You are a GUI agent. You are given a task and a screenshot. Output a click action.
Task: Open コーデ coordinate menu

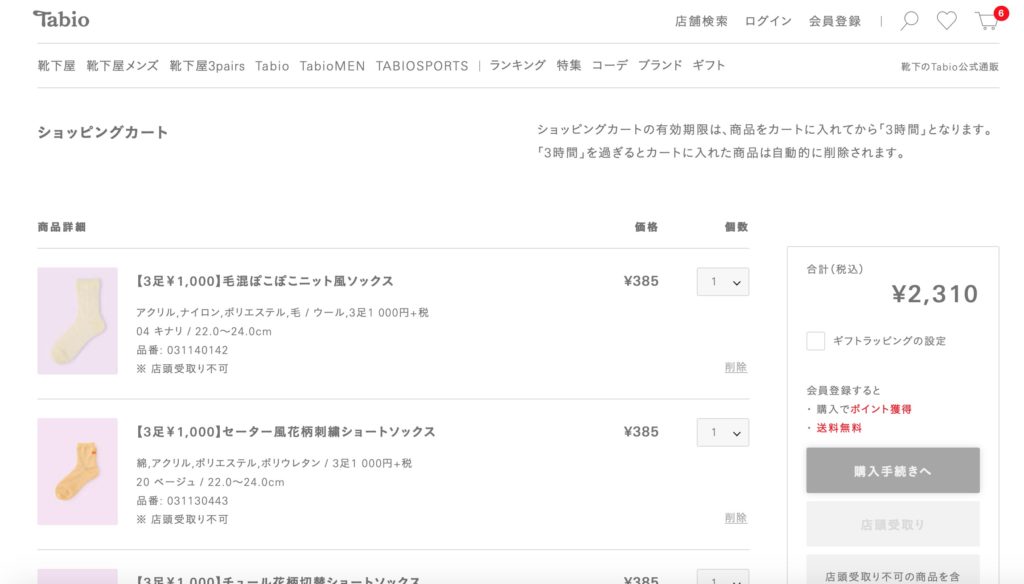click(x=609, y=65)
